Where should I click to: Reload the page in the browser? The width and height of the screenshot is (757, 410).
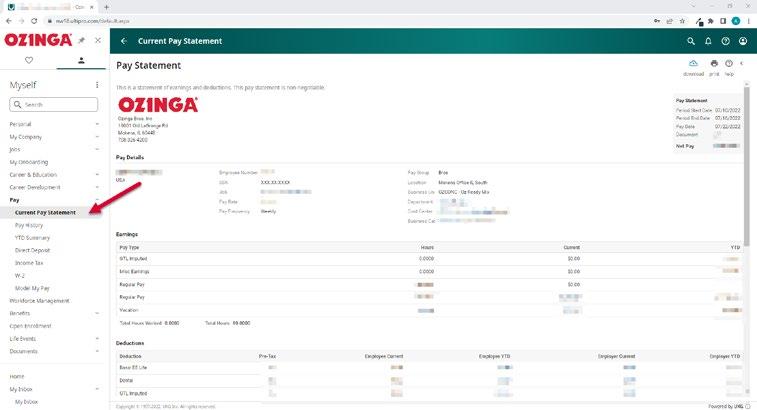[34, 21]
